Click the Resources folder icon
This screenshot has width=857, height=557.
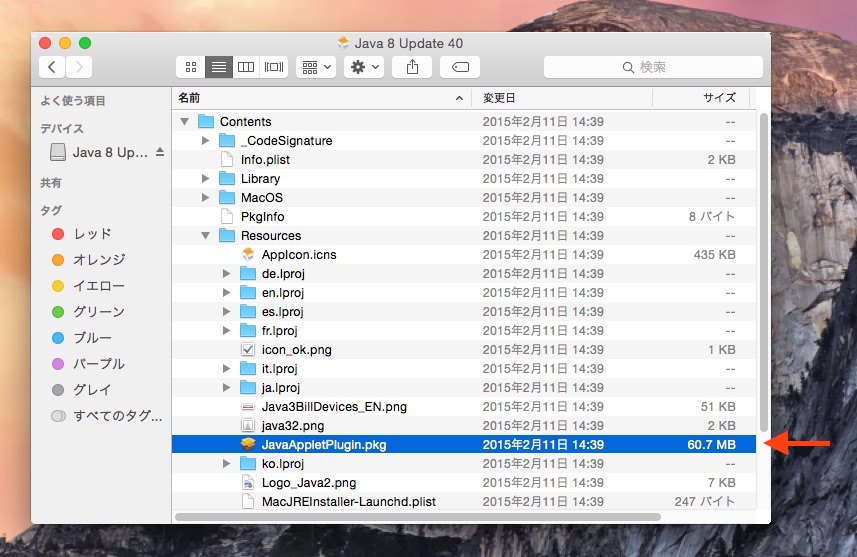tap(227, 236)
